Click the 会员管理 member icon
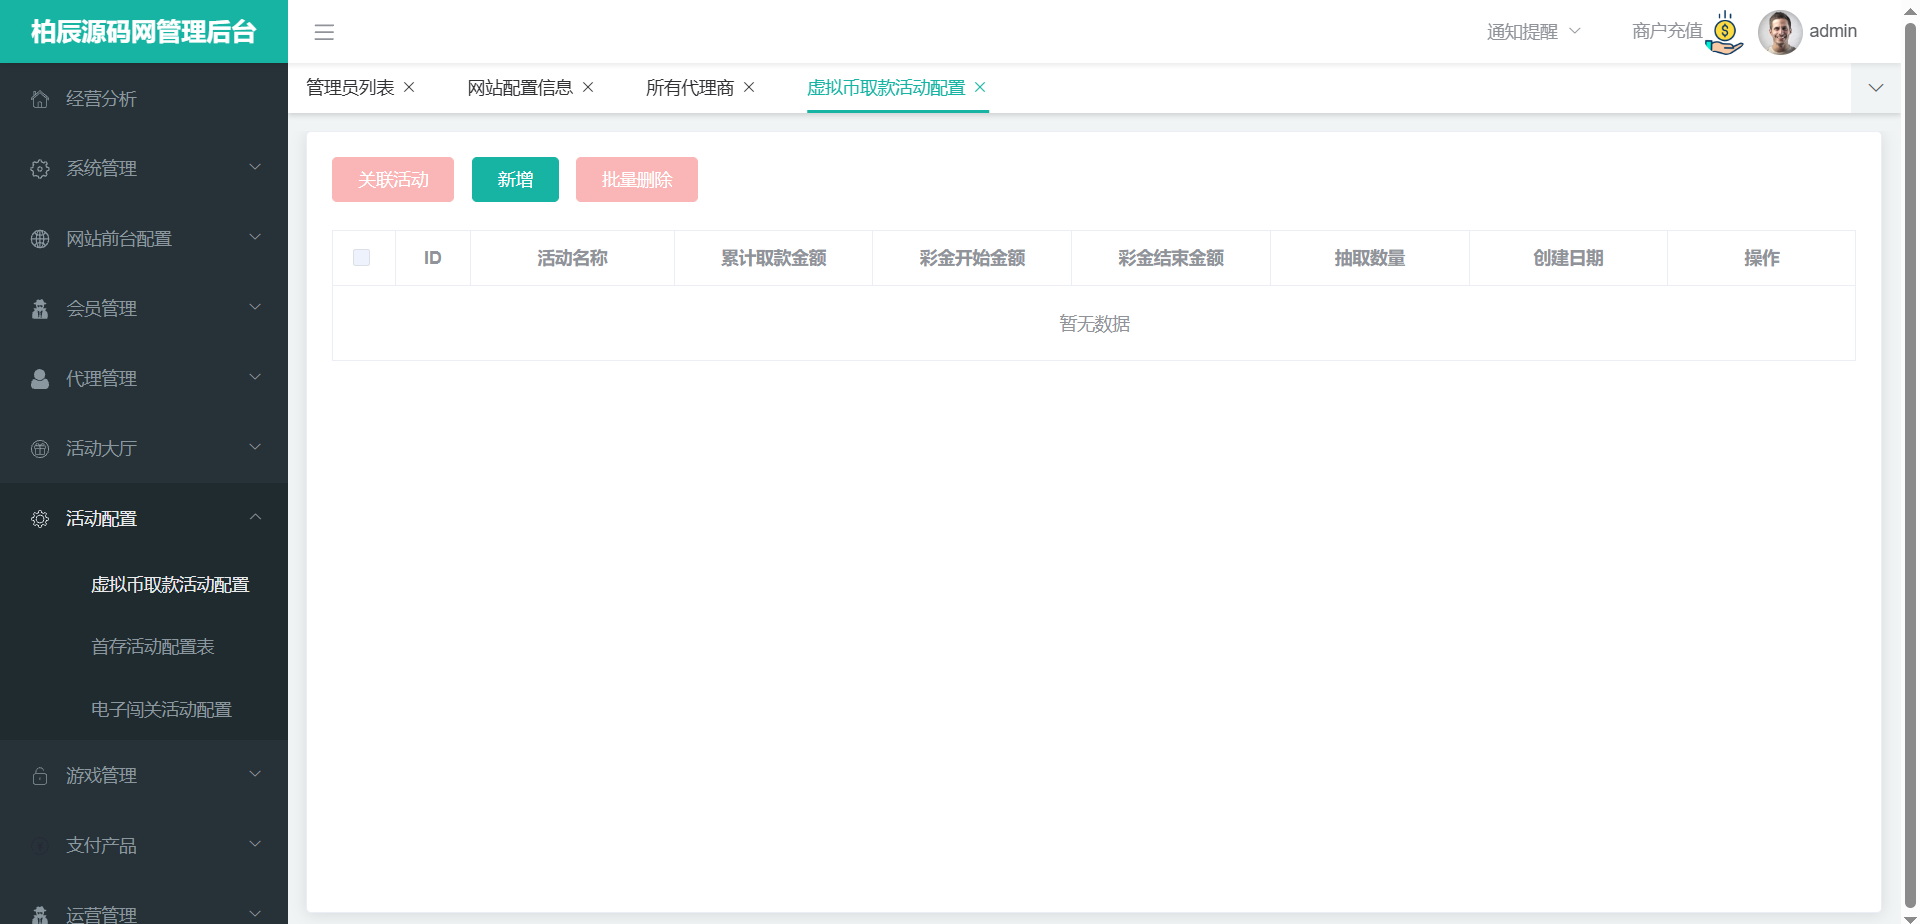The height and width of the screenshot is (924, 1920). point(40,309)
